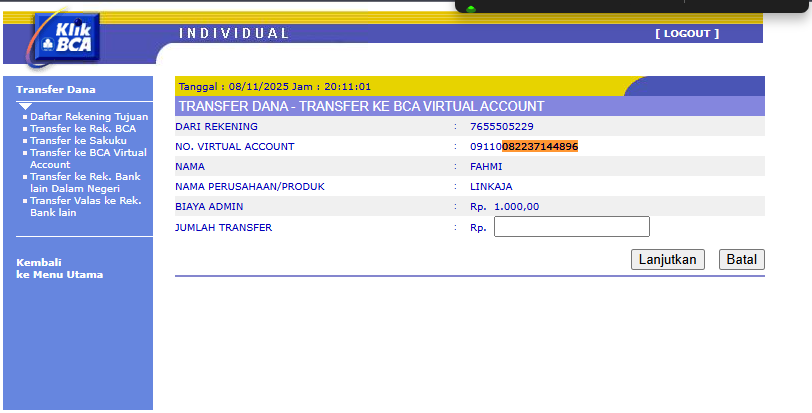This screenshot has width=812, height=413.
Task: Log out via the LOGOUT link
Action: point(687,34)
